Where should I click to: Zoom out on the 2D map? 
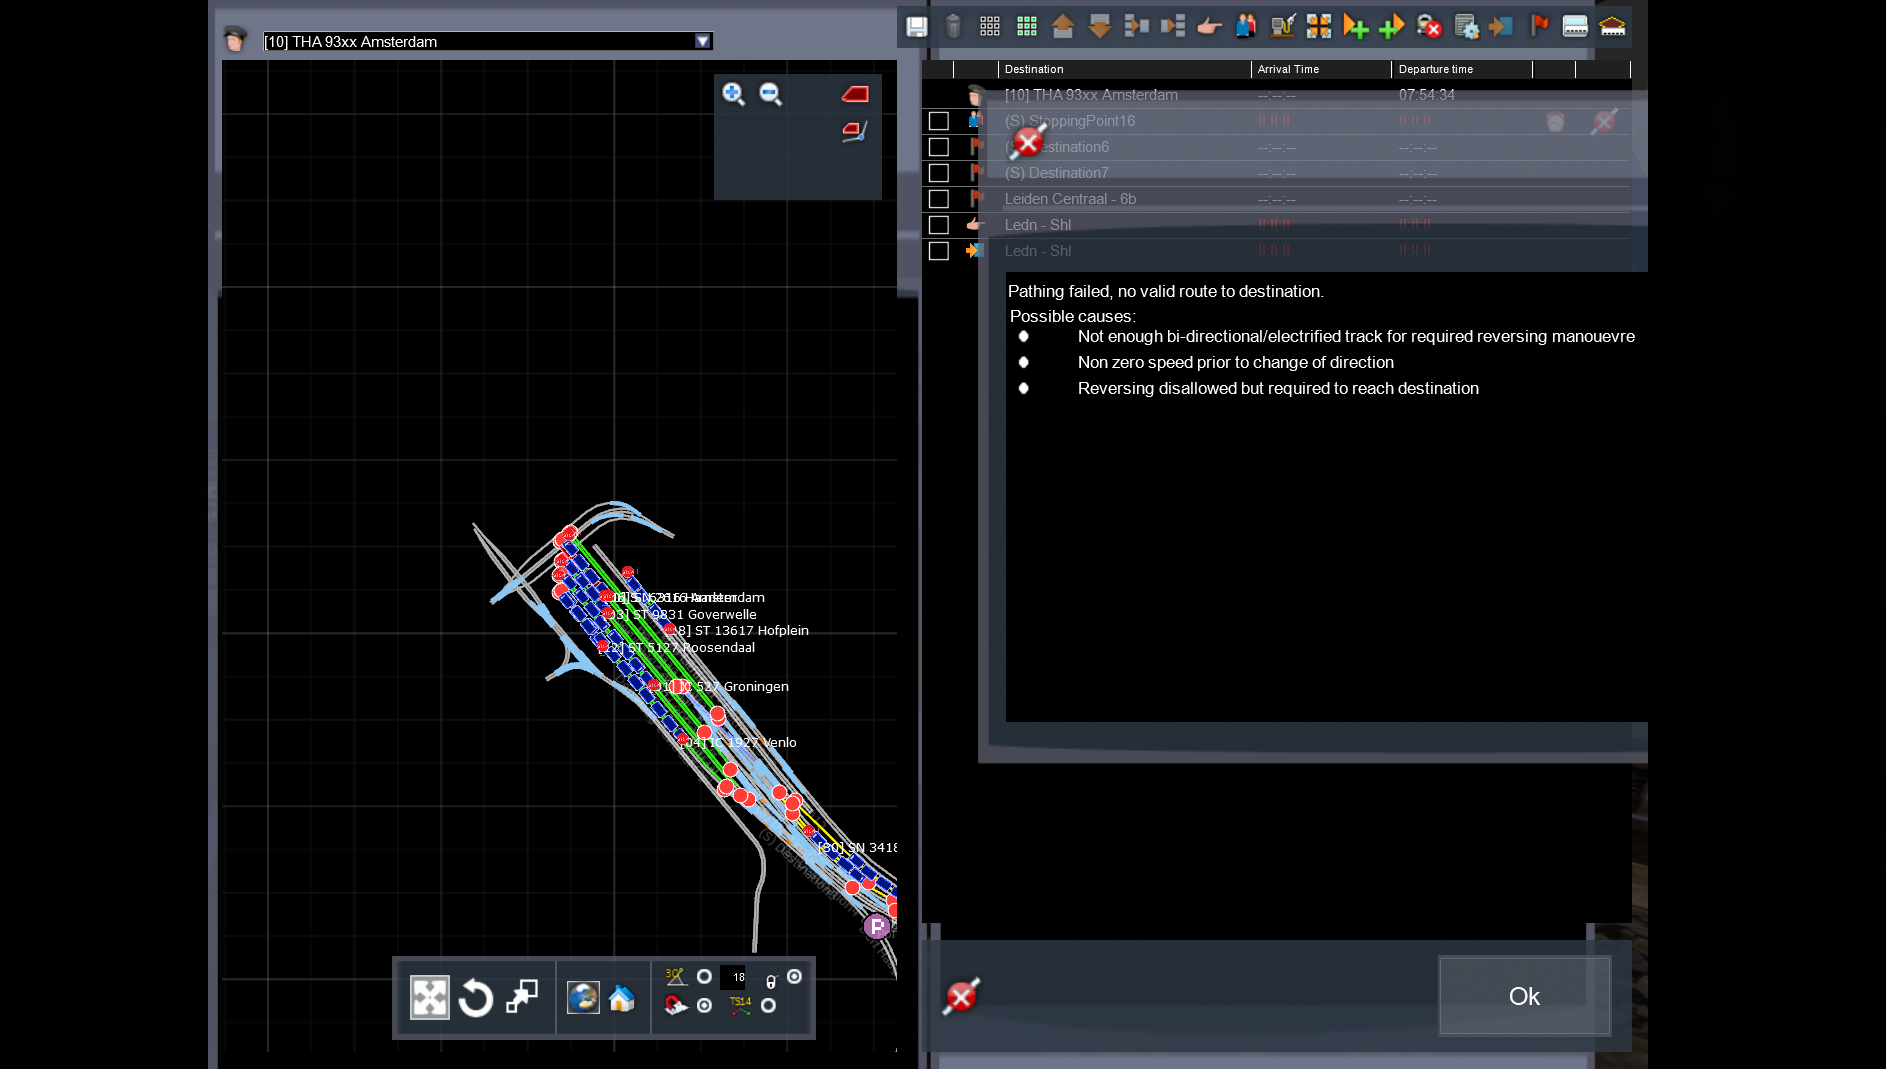click(770, 94)
